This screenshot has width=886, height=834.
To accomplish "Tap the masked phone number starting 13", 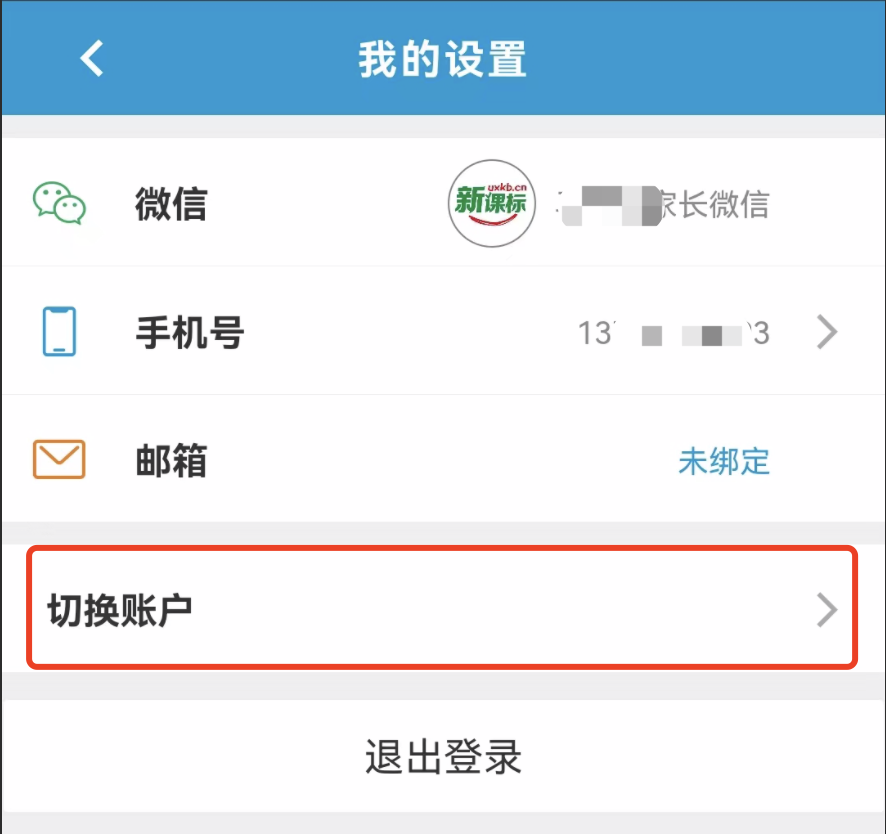I will click(674, 333).
